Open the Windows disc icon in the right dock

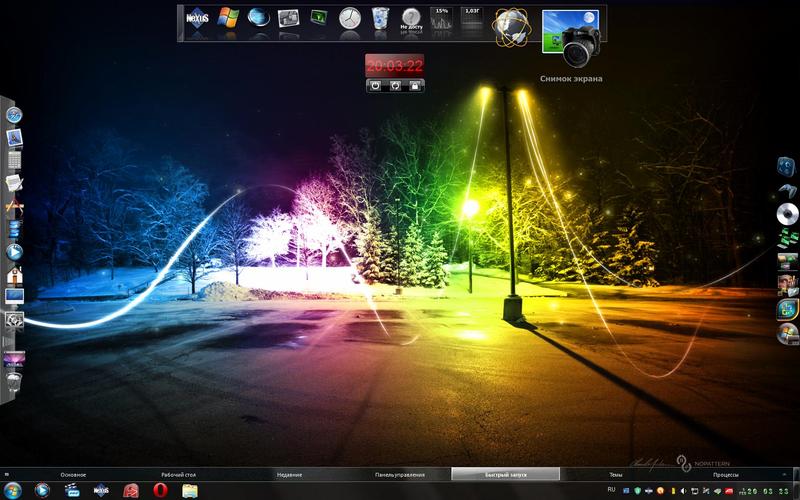pos(787,334)
